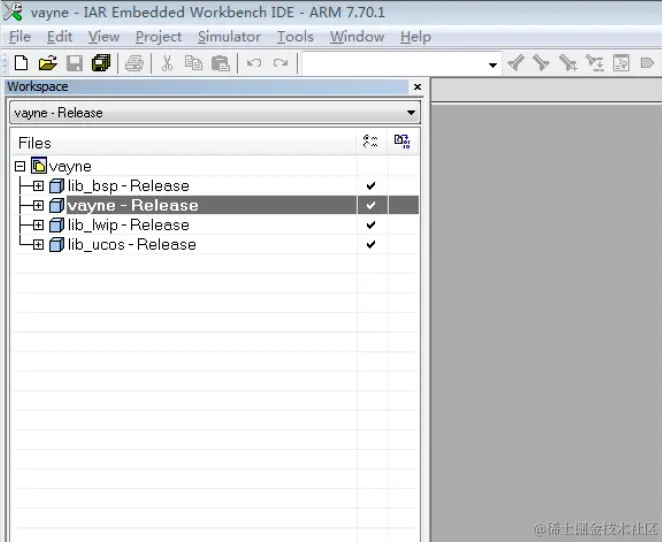
Task: Click the lib_bsp project cube icon
Action: pyautogui.click(x=57, y=186)
